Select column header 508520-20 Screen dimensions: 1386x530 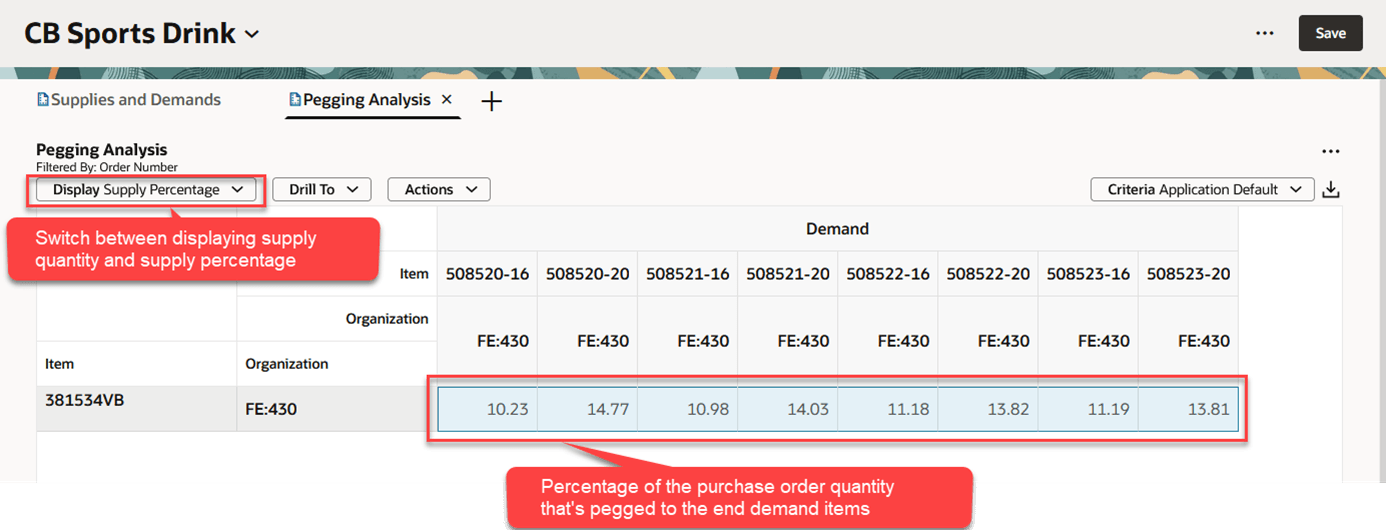tap(587, 273)
